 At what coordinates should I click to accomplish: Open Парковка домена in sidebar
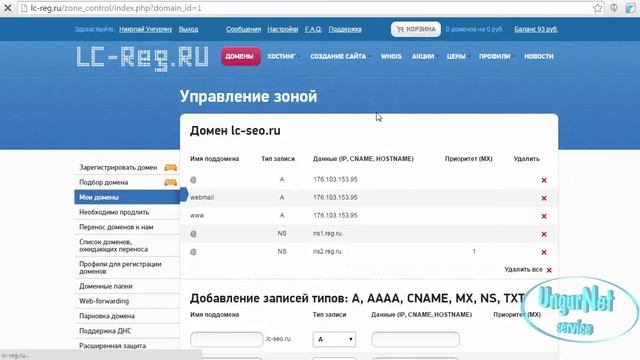(x=107, y=316)
